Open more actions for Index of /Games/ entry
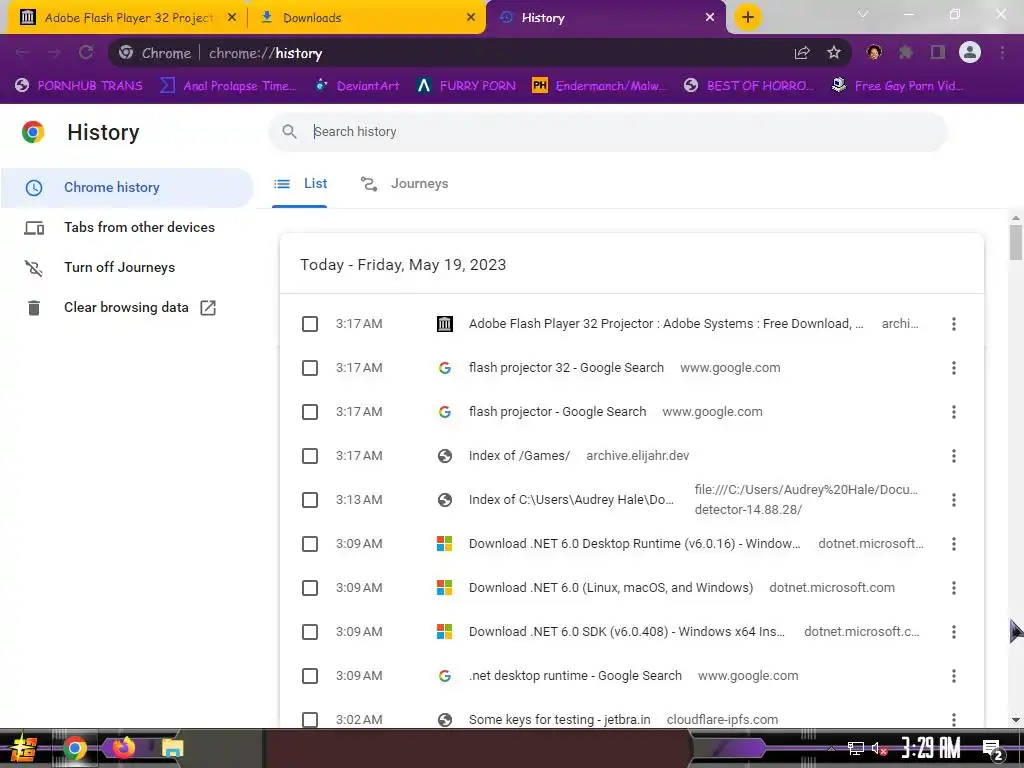This screenshot has width=1024, height=768. click(x=953, y=456)
